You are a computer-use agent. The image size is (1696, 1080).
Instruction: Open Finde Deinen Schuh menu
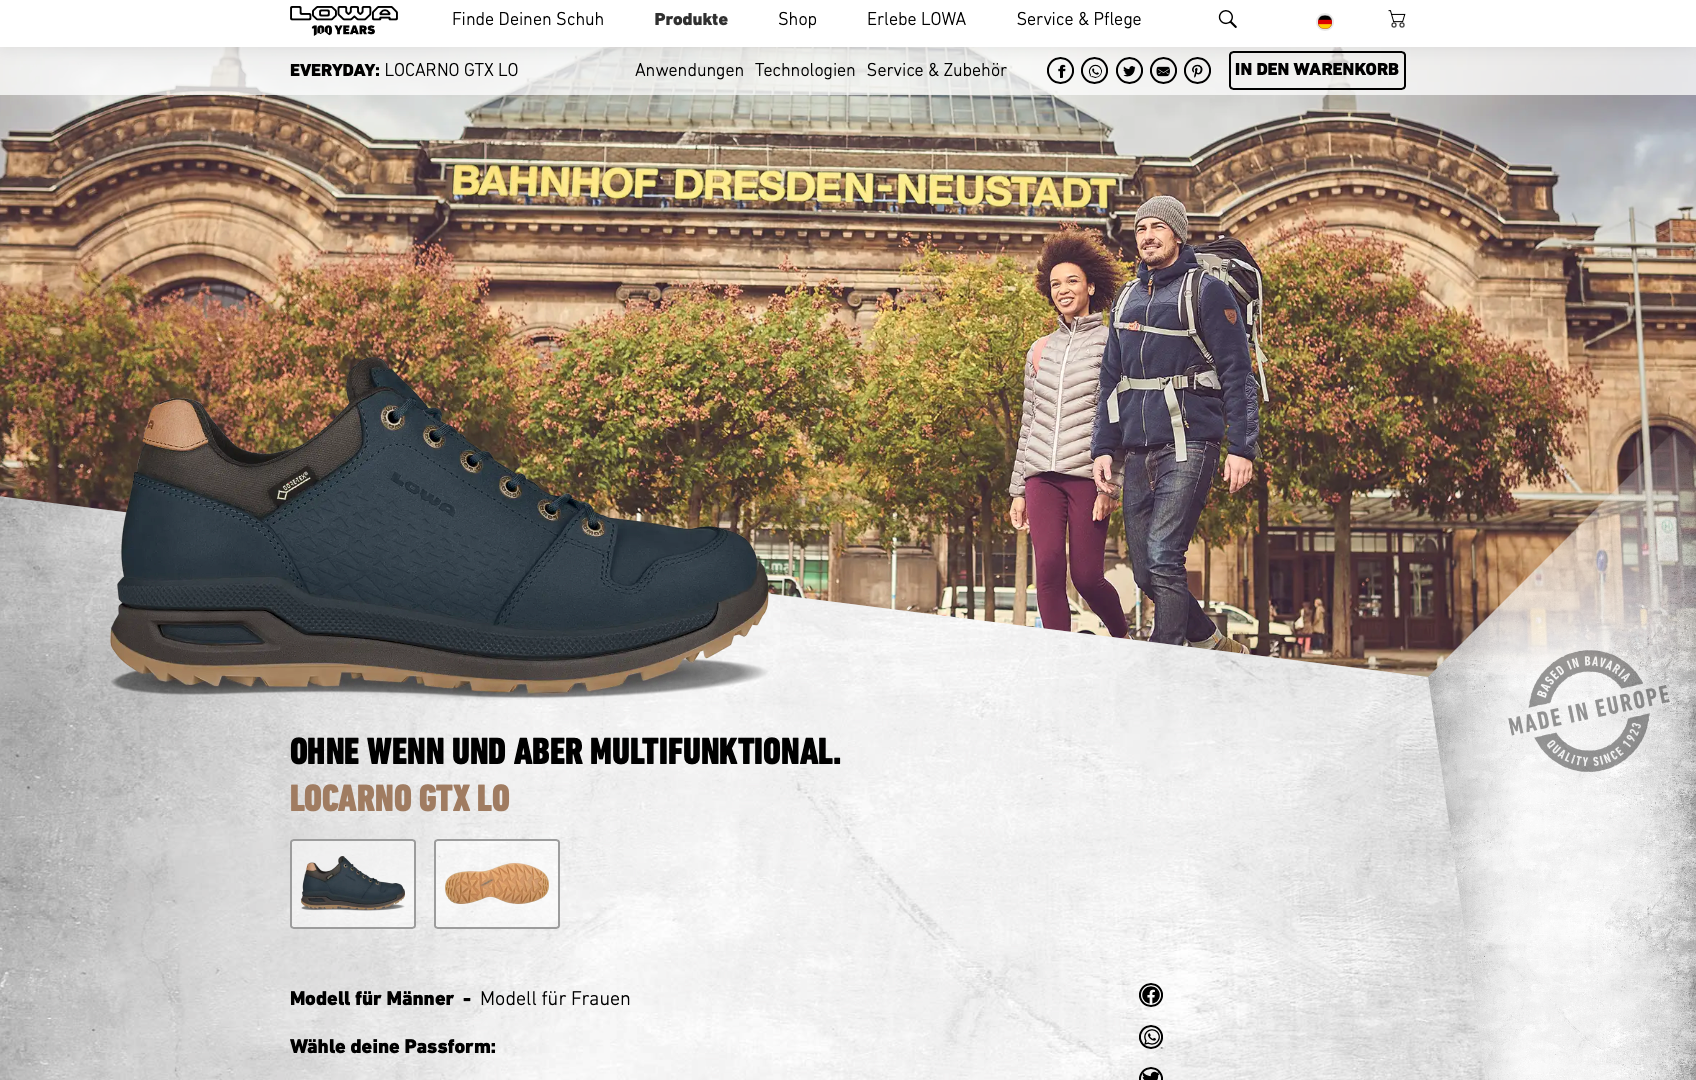coord(528,20)
